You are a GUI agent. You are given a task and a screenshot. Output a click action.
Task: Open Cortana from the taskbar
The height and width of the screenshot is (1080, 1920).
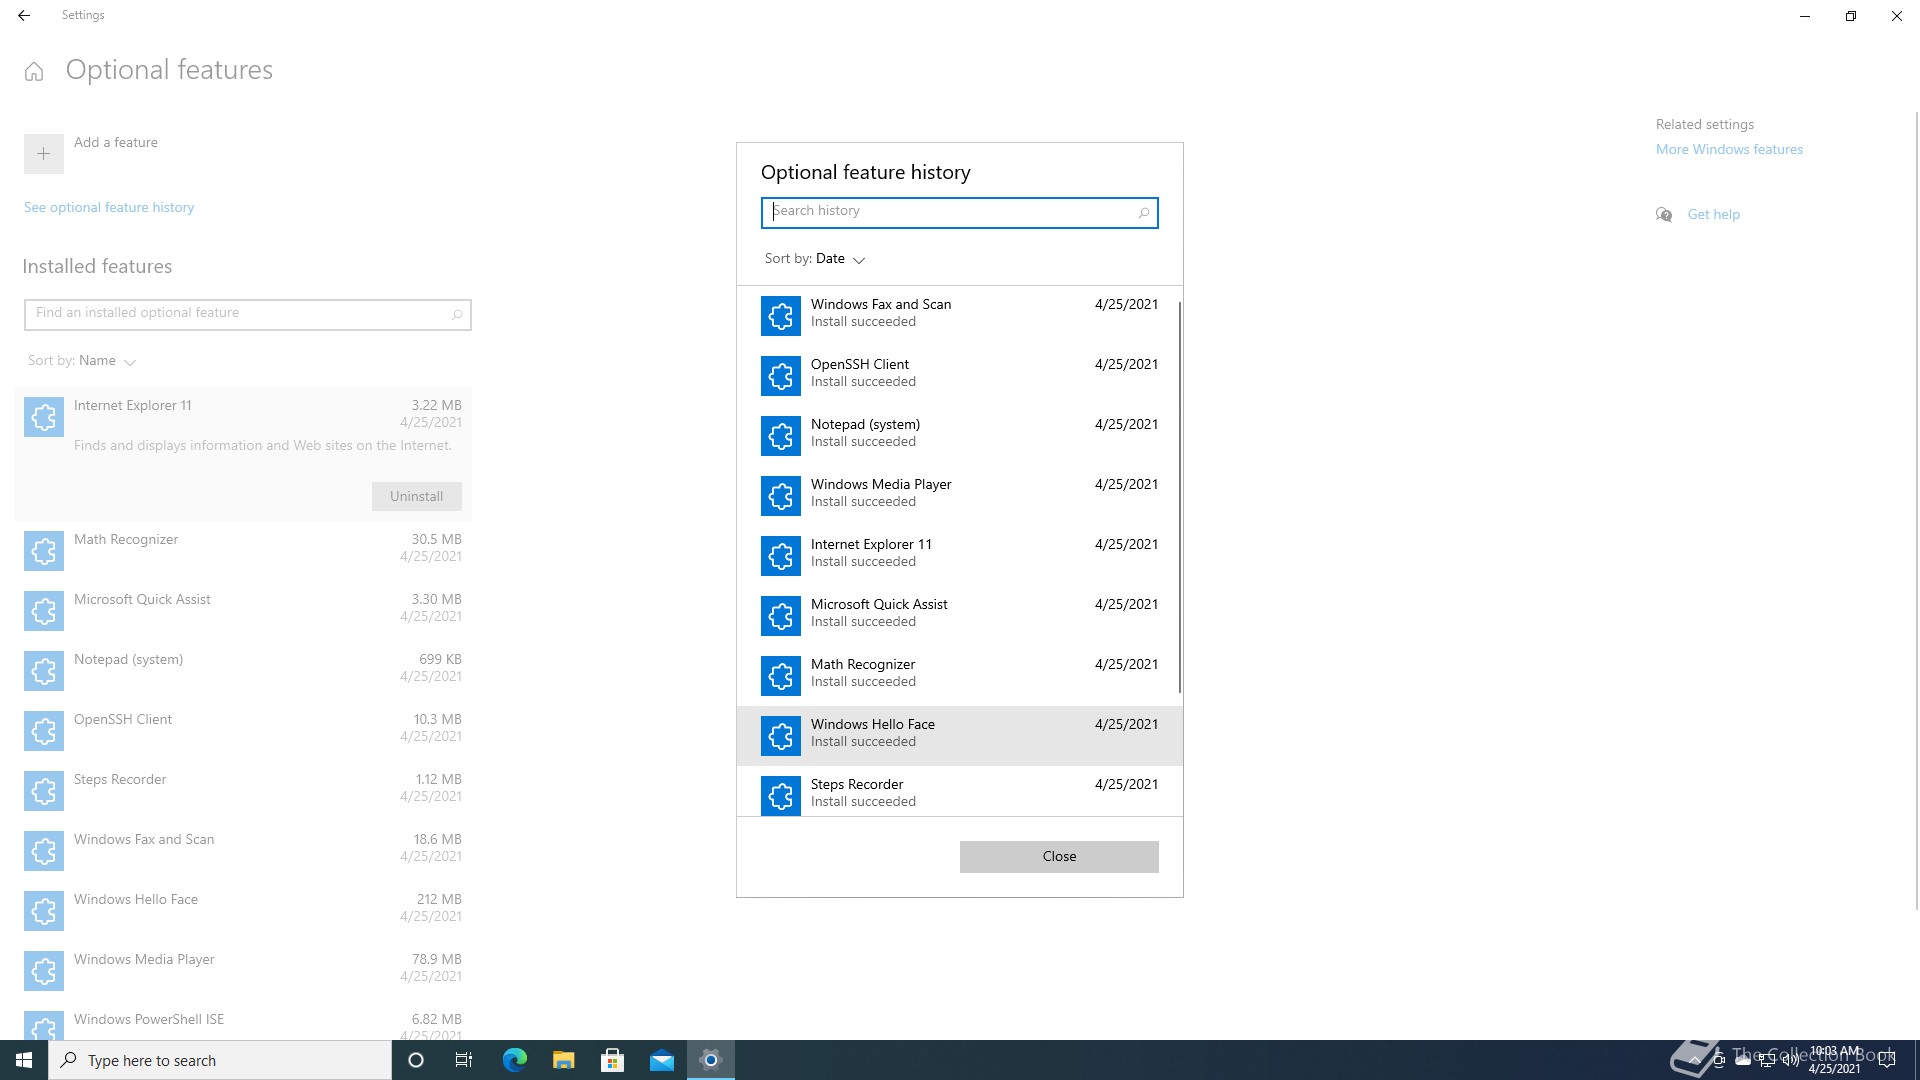[416, 1060]
